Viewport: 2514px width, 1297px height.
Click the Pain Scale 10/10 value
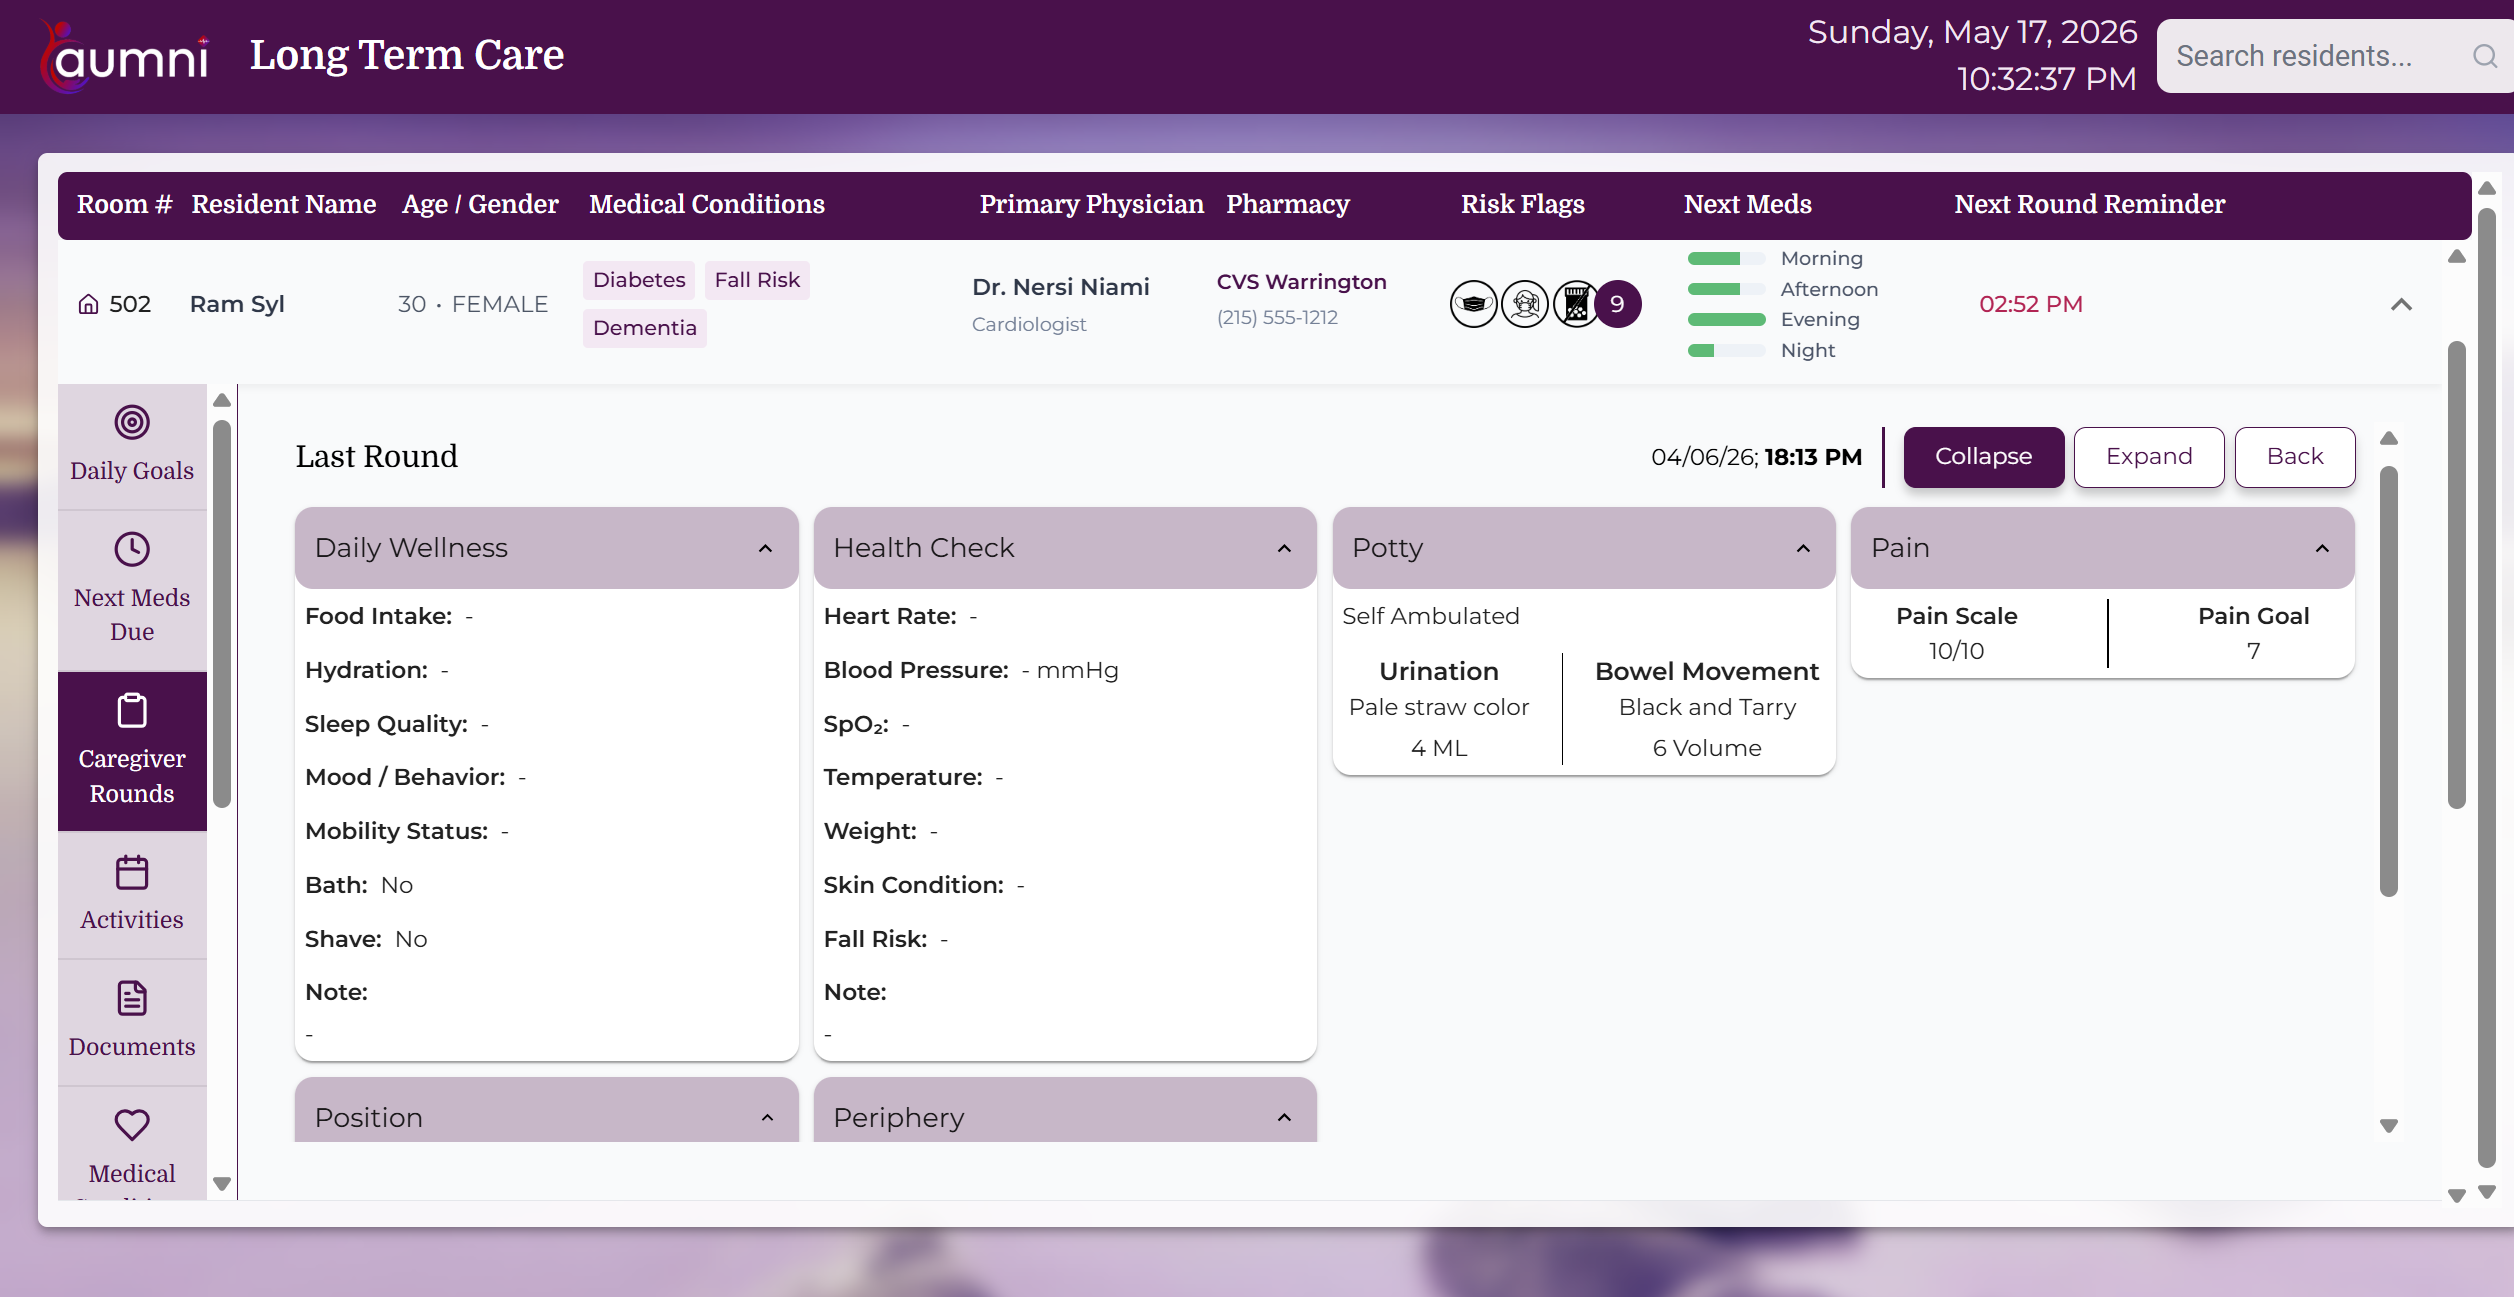point(1956,651)
